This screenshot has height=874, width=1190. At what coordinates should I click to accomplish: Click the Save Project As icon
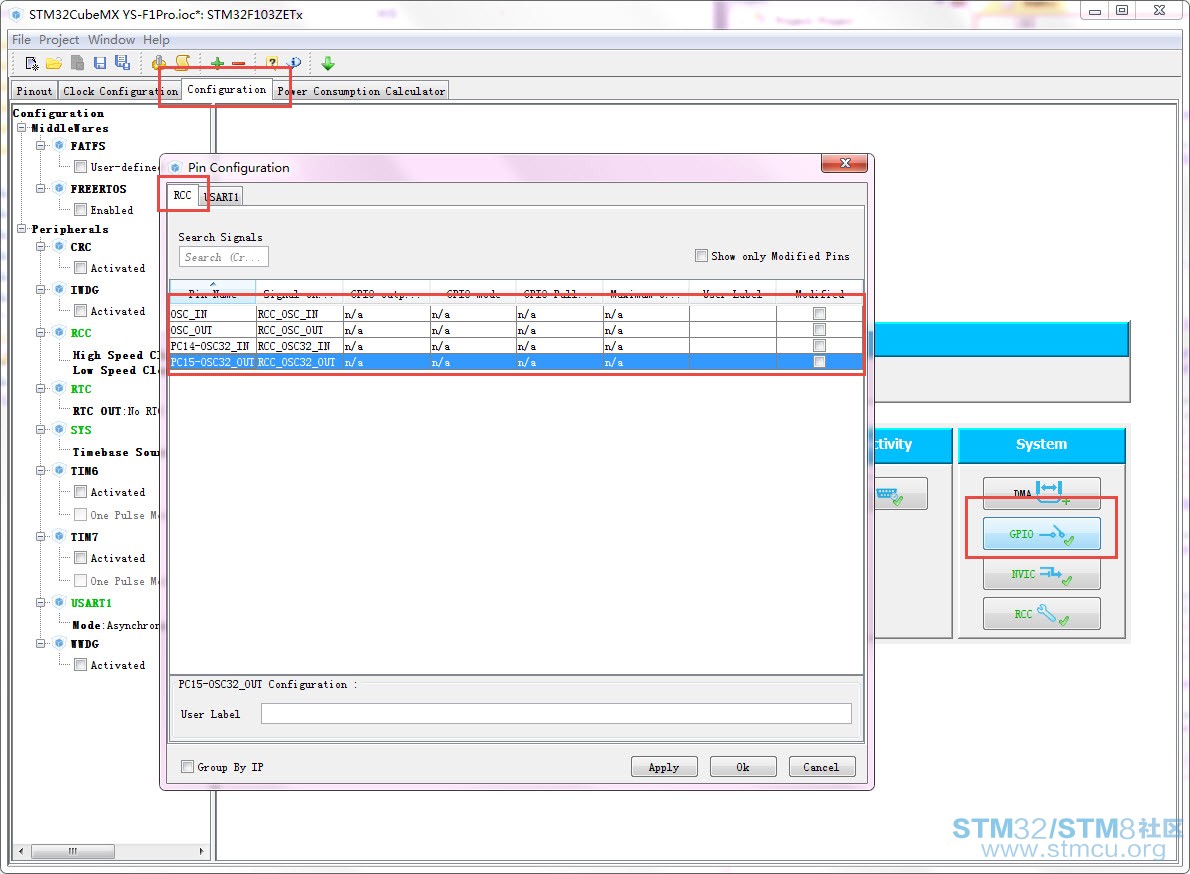click(x=122, y=63)
